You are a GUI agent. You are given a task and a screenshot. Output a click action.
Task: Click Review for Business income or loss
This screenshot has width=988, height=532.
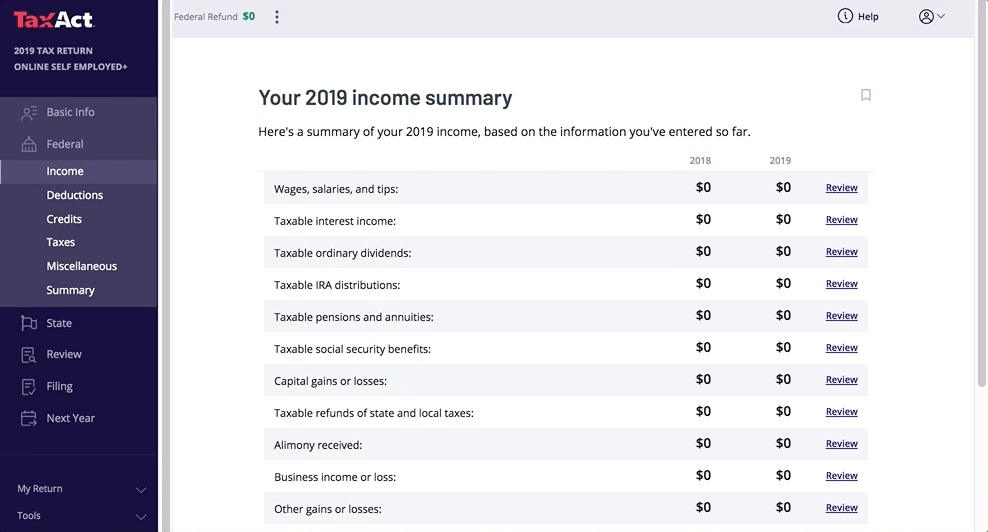click(x=841, y=476)
